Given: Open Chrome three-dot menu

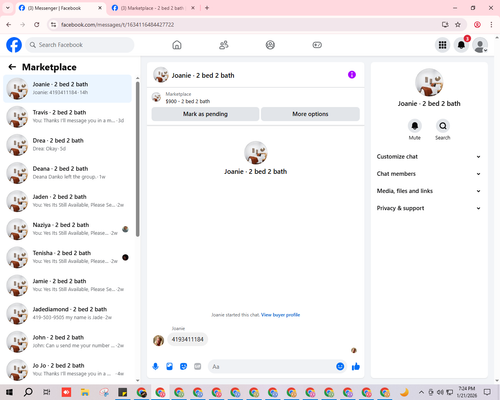Looking at the screenshot, I should 491,25.
